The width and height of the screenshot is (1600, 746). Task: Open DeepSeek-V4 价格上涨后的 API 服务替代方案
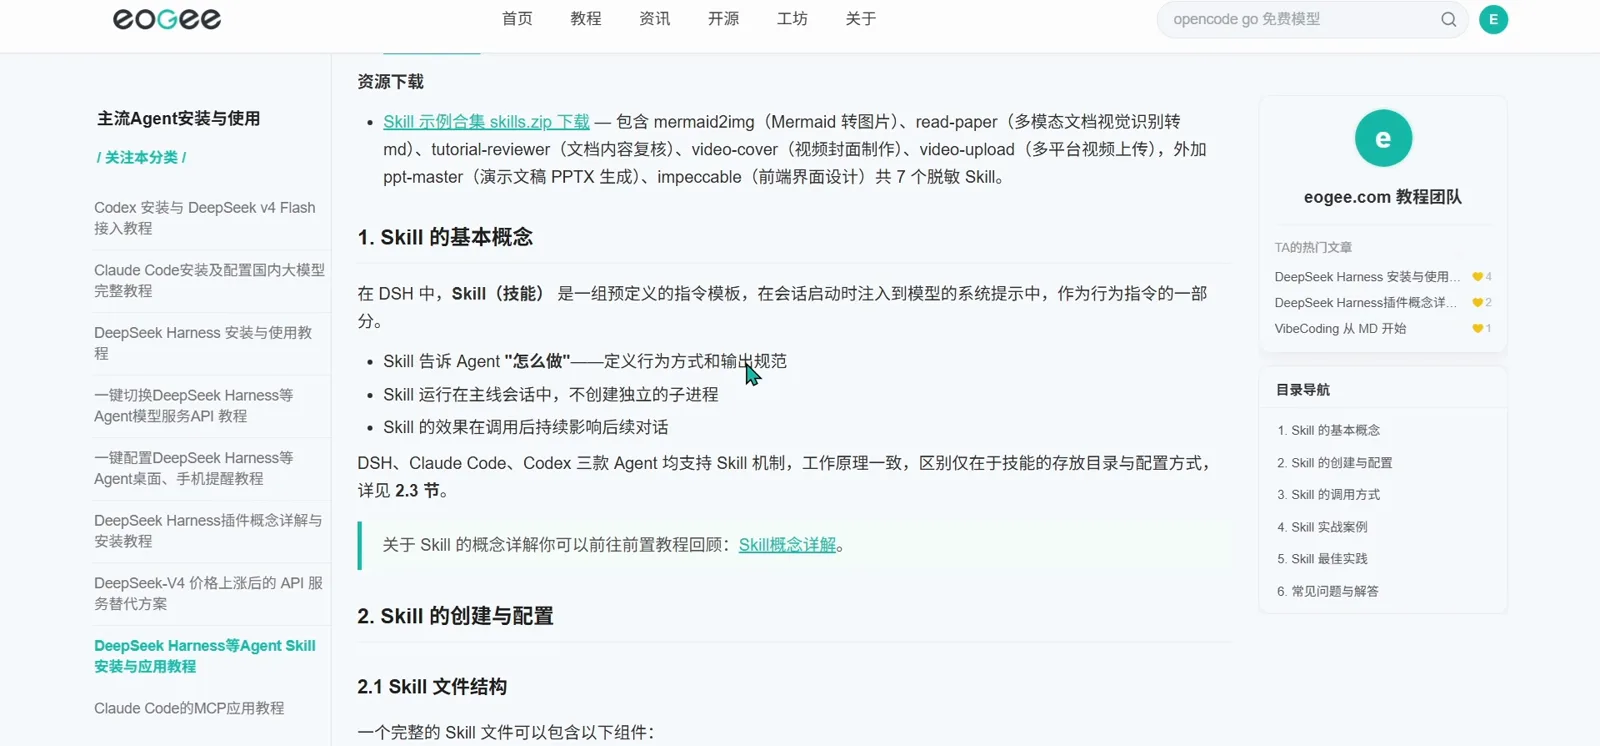coord(208,593)
